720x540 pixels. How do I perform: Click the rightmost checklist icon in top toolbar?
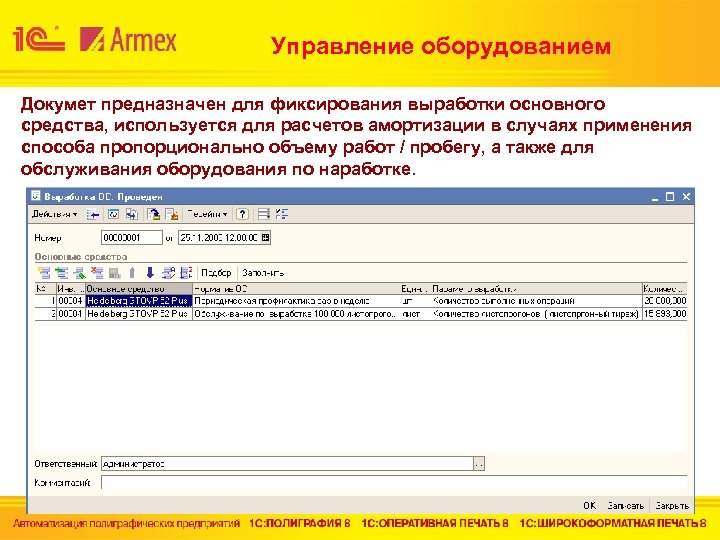[x=282, y=214]
